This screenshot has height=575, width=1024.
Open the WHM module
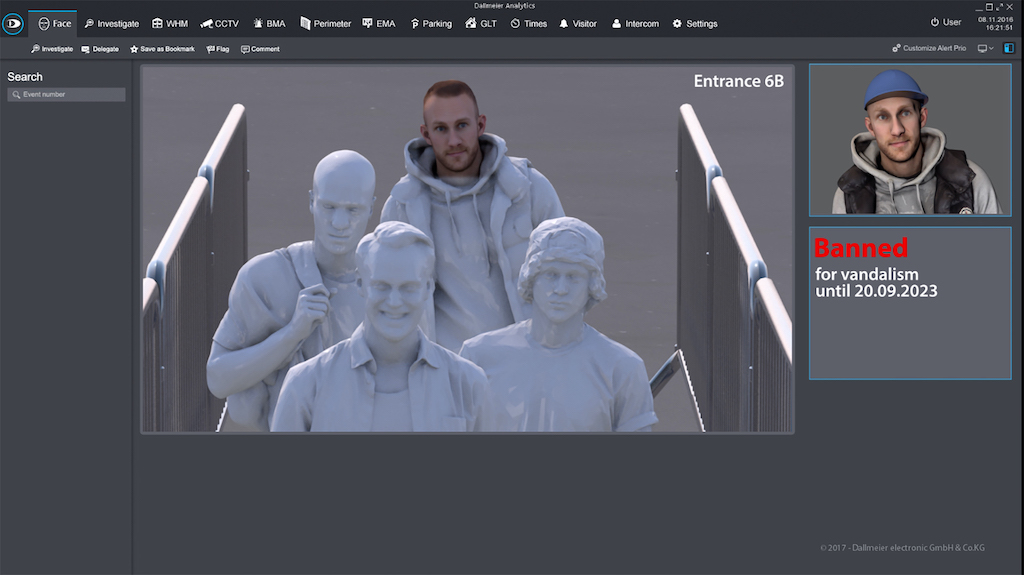170,23
